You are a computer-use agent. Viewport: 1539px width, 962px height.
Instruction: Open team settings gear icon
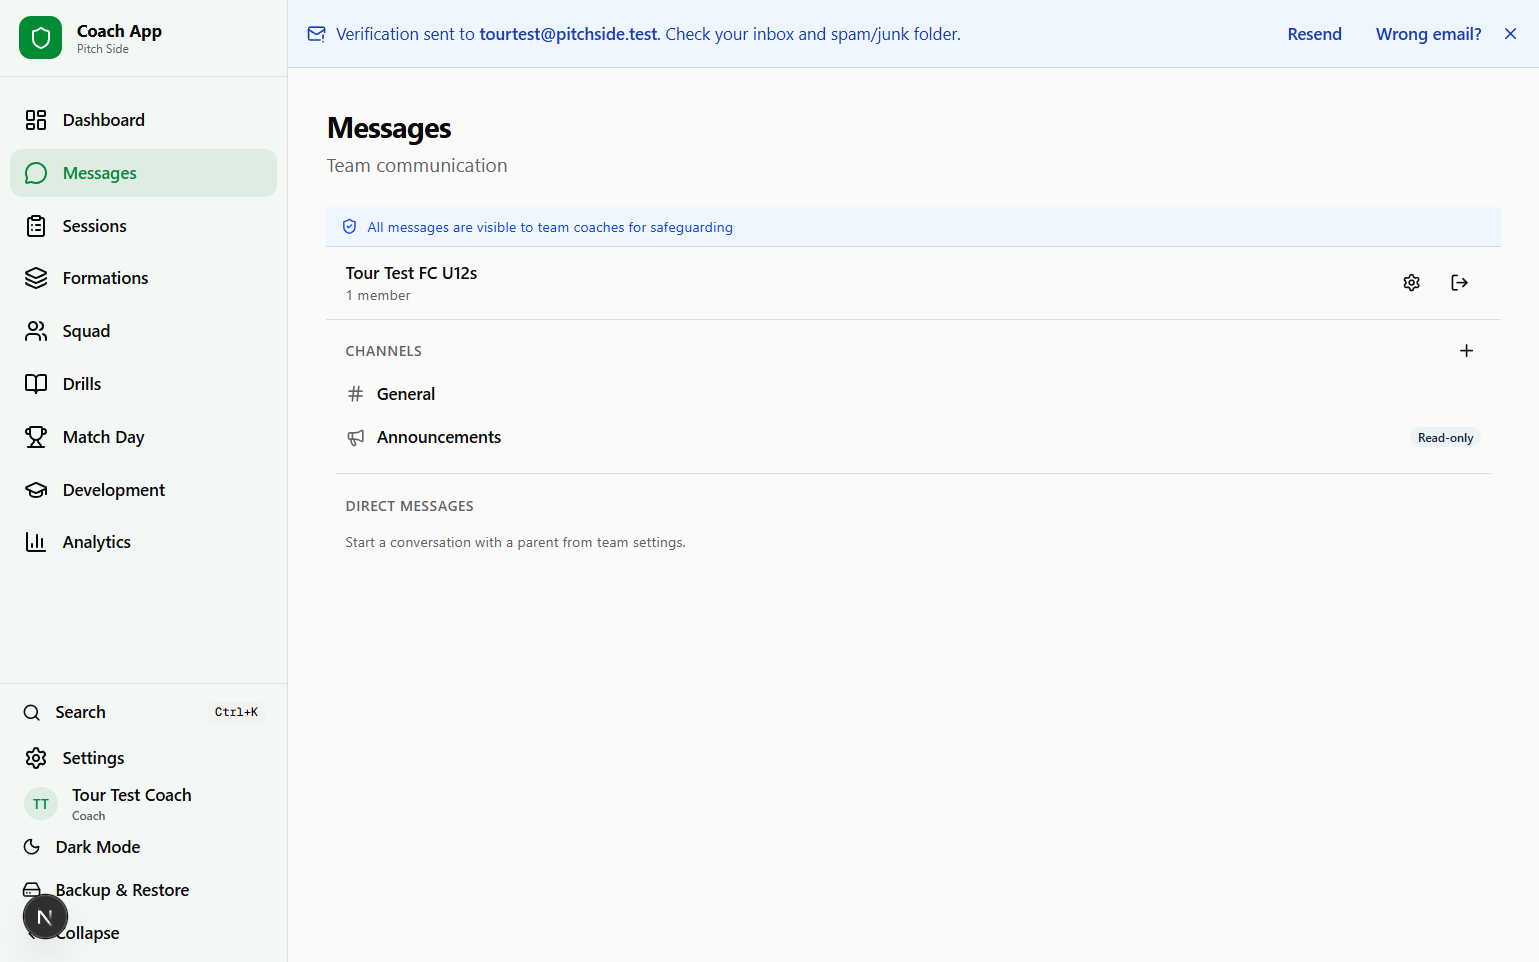1411,283
